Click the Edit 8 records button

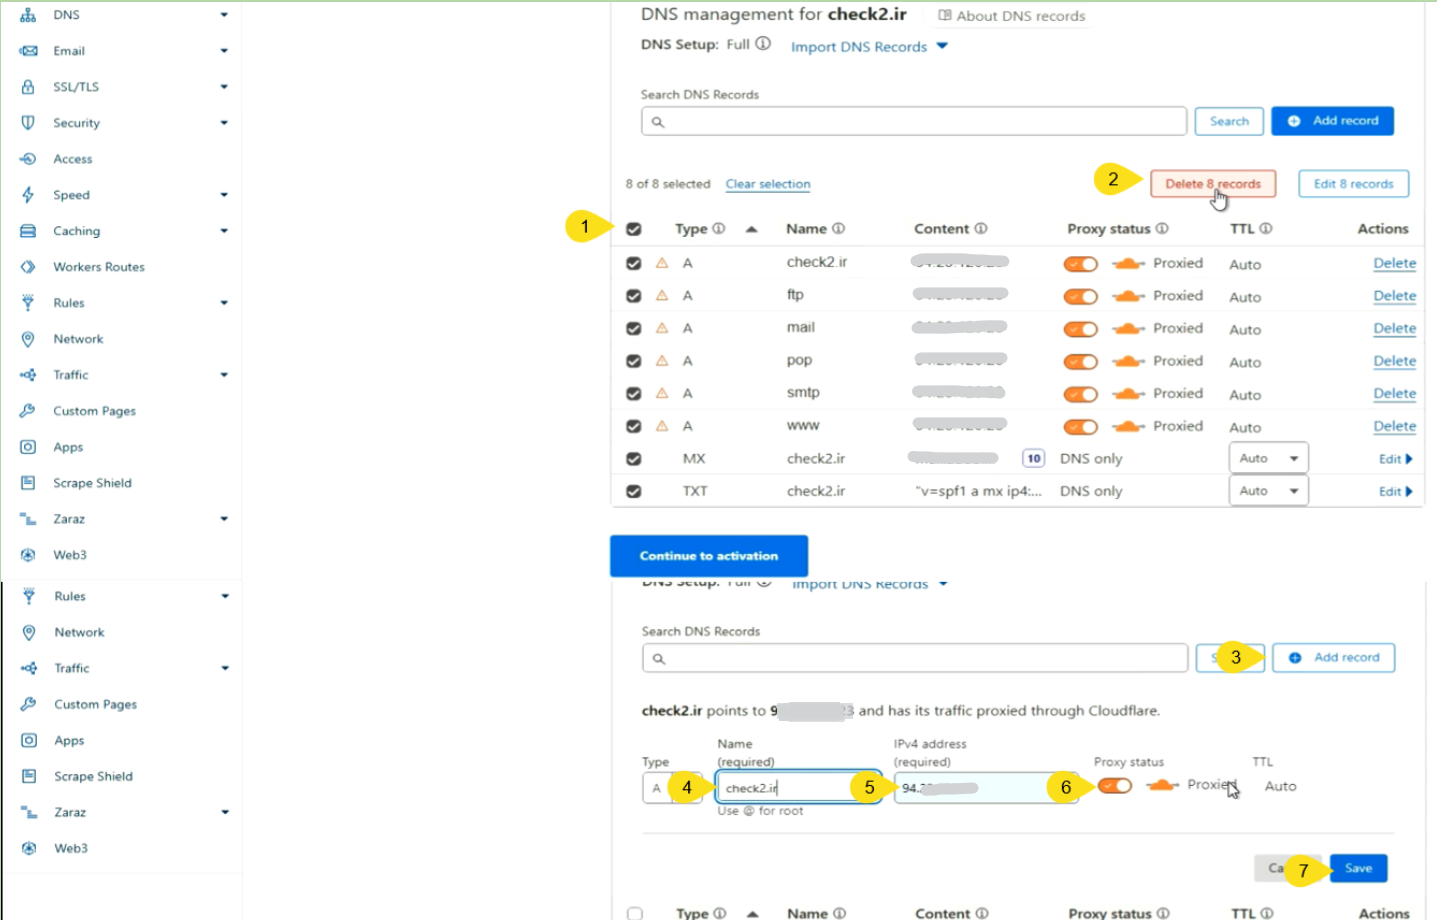click(x=1354, y=184)
